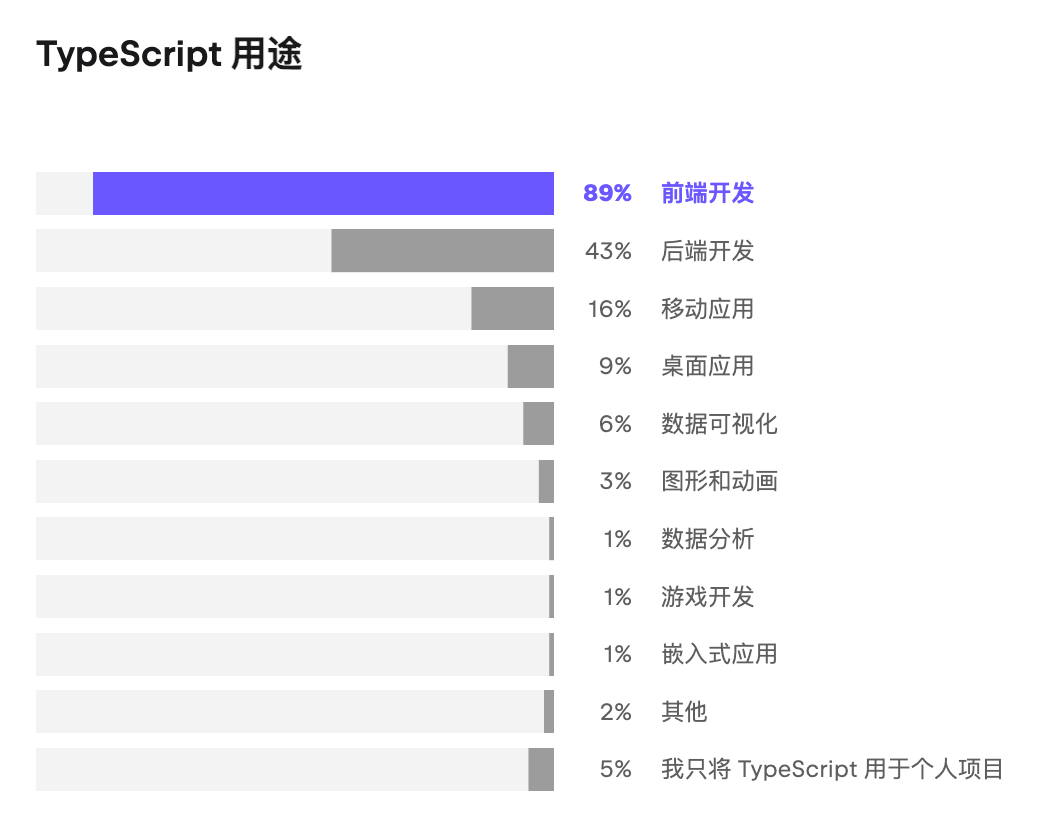The width and height of the screenshot is (1046, 826).
Task: Click the TypeScript 用途 chart title
Action: click(169, 55)
